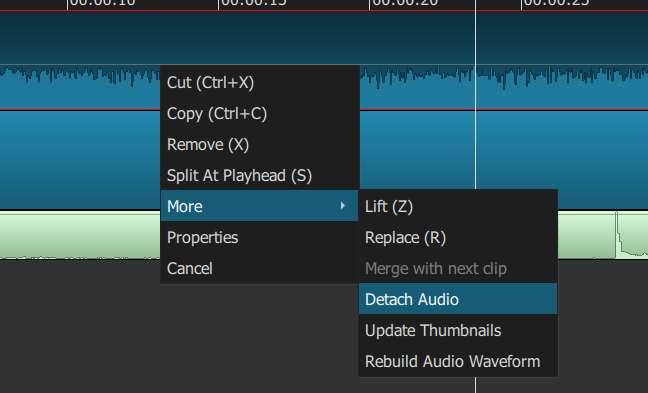This screenshot has height=393, width=648.
Task: Cancel the context menu
Action: (259, 268)
